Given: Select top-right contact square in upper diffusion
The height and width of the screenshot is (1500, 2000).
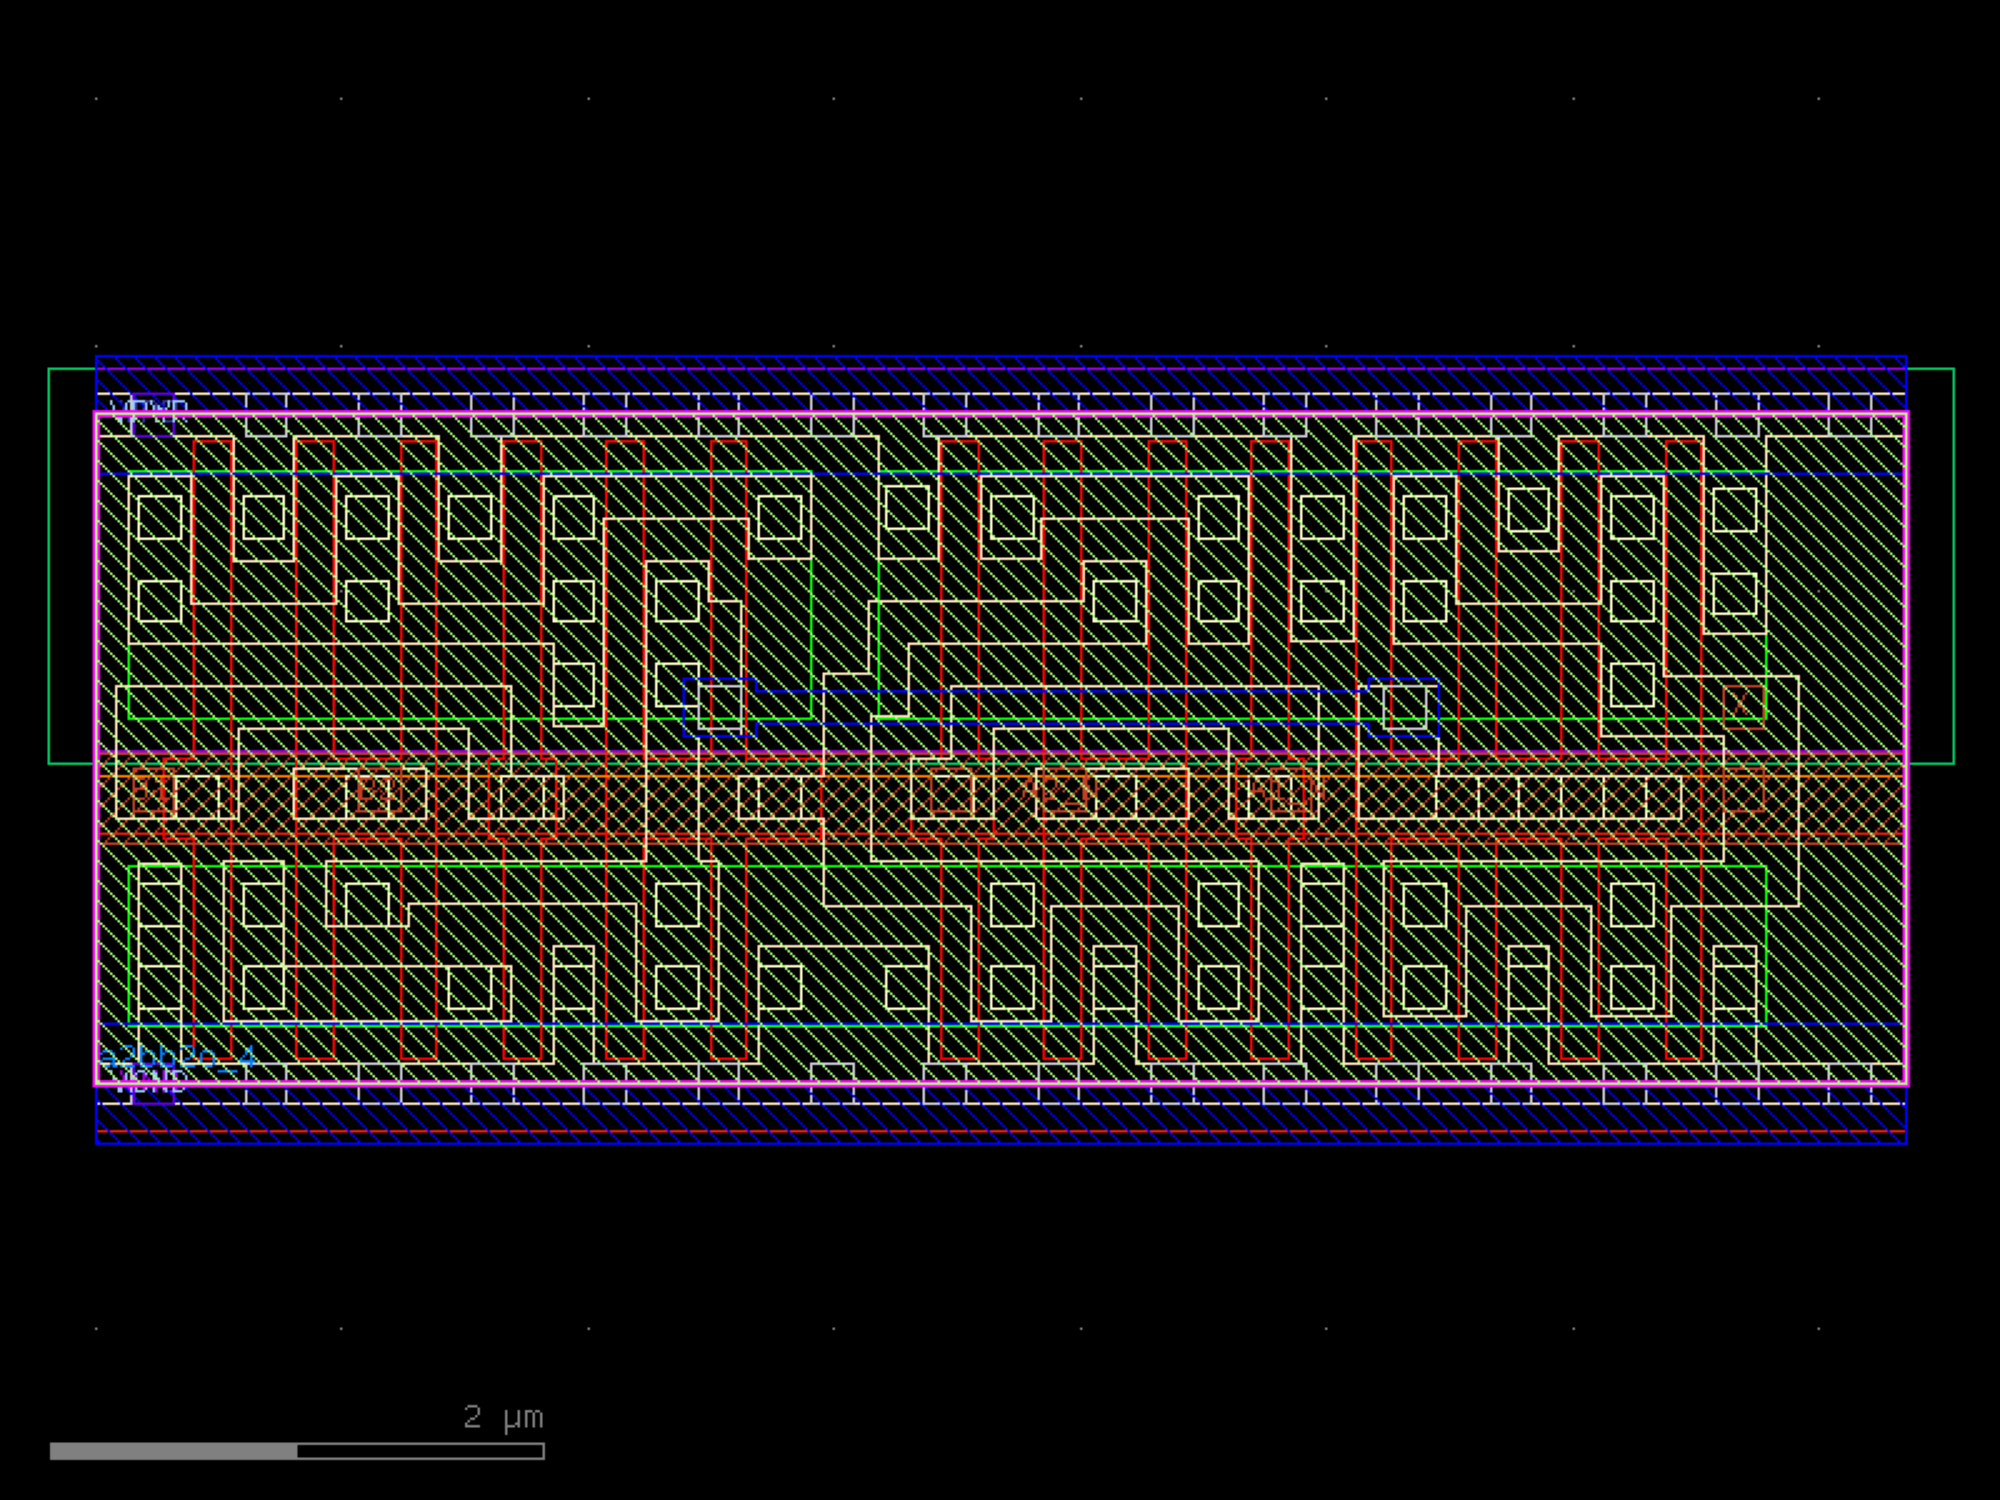Looking at the screenshot, I should [x=1734, y=510].
